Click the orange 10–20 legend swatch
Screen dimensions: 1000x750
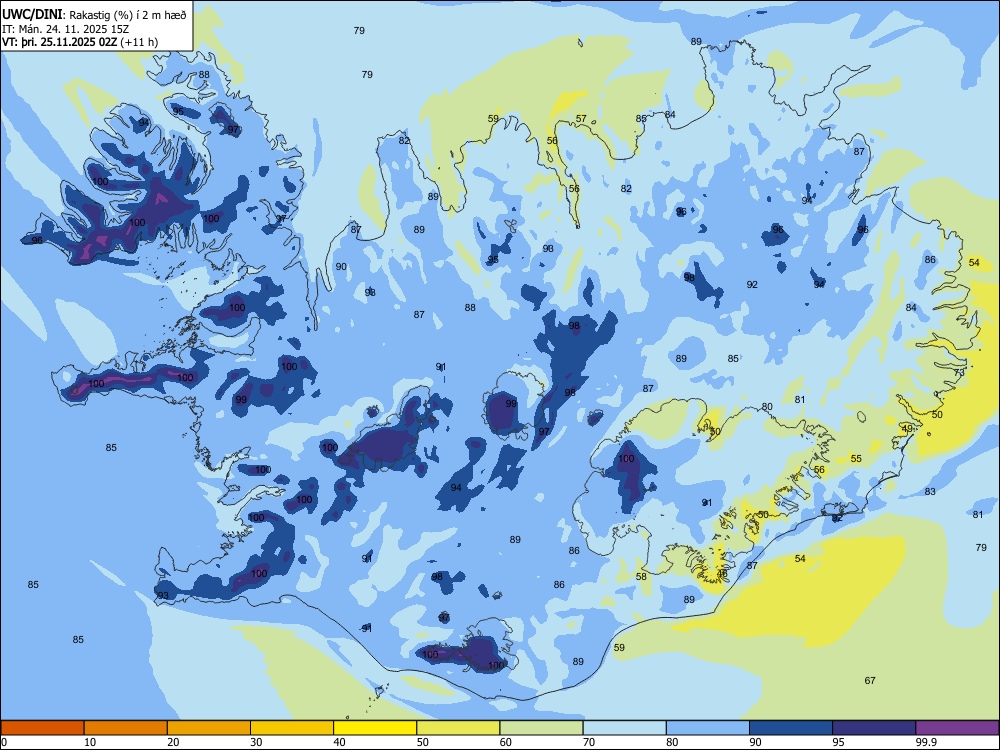coord(126,728)
